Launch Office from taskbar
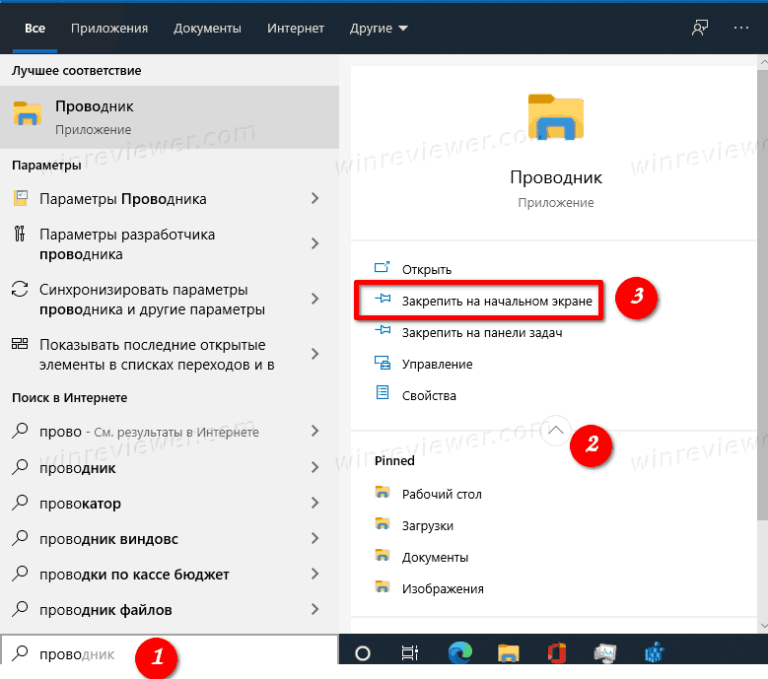 tap(556, 653)
